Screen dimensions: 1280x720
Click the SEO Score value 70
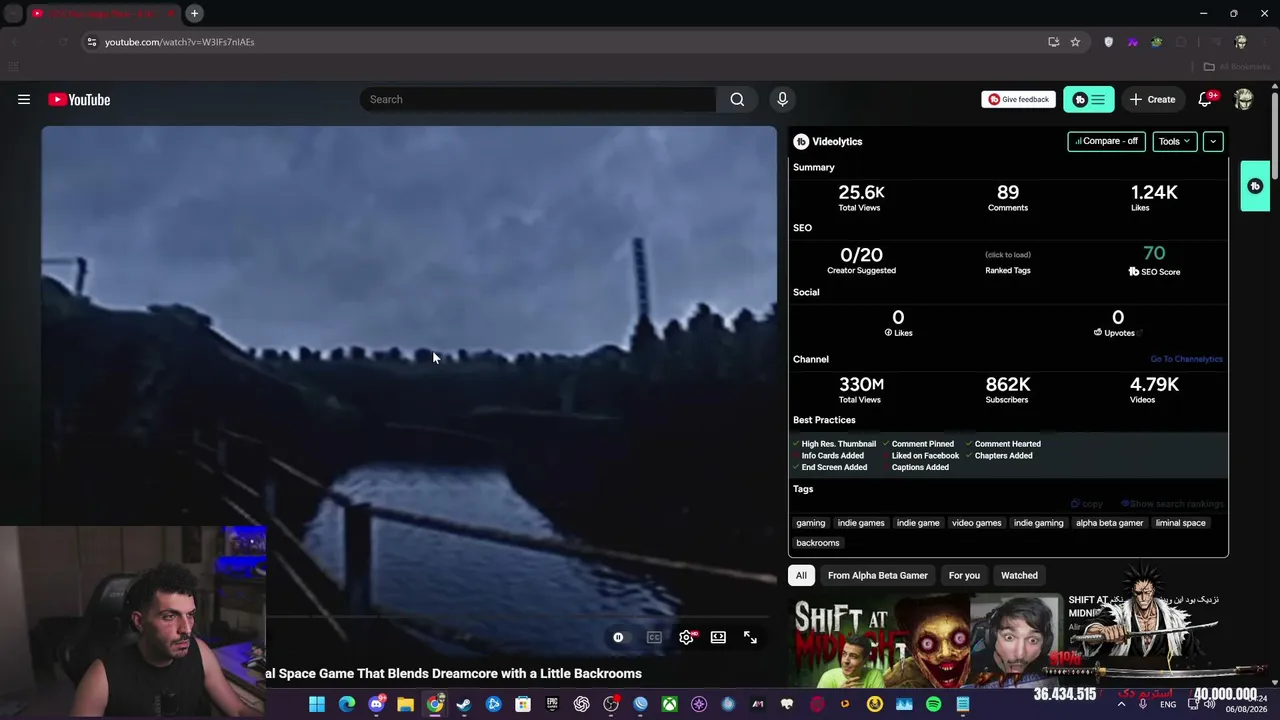pyautogui.click(x=1154, y=254)
